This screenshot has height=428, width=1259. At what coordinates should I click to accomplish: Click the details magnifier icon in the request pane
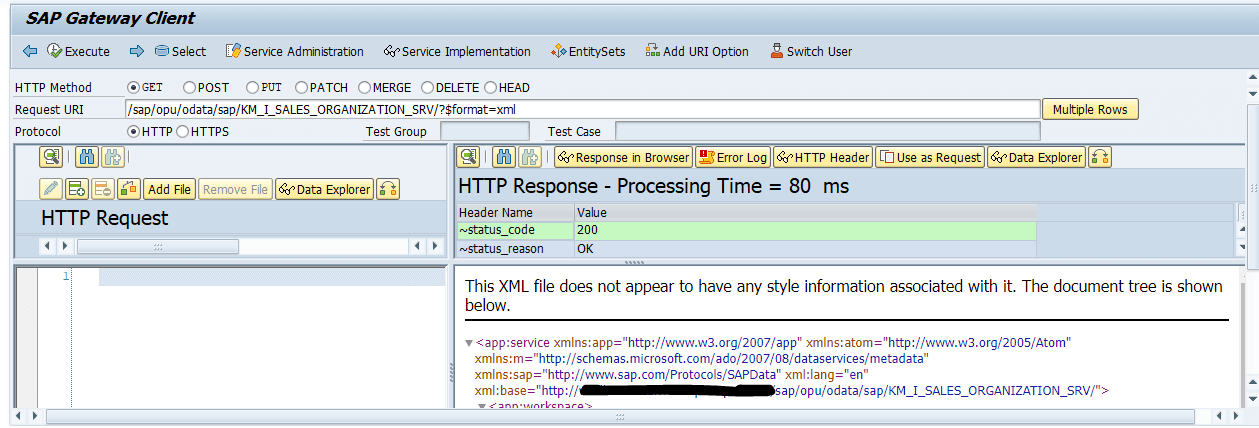point(51,157)
